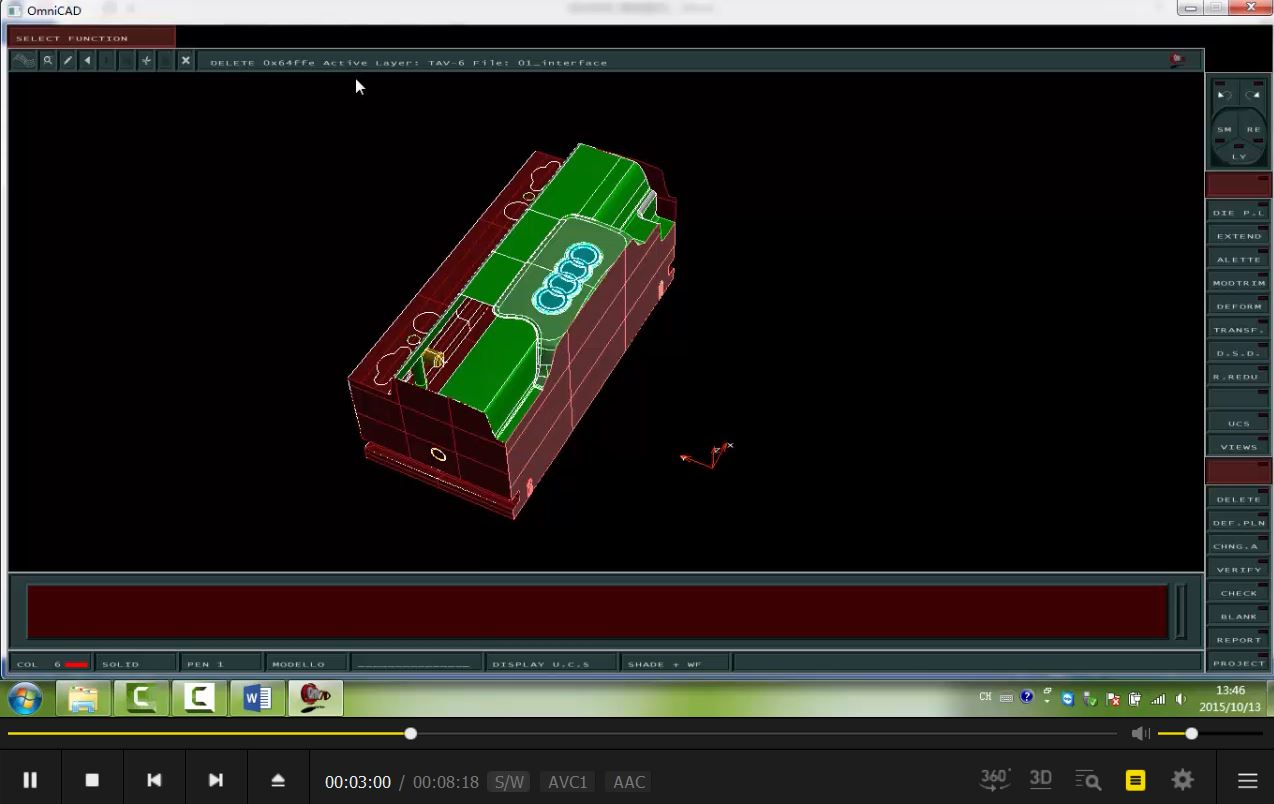The width and height of the screenshot is (1274, 804).
Task: Click the crosshair point toolbar icon
Action: click(x=146, y=61)
